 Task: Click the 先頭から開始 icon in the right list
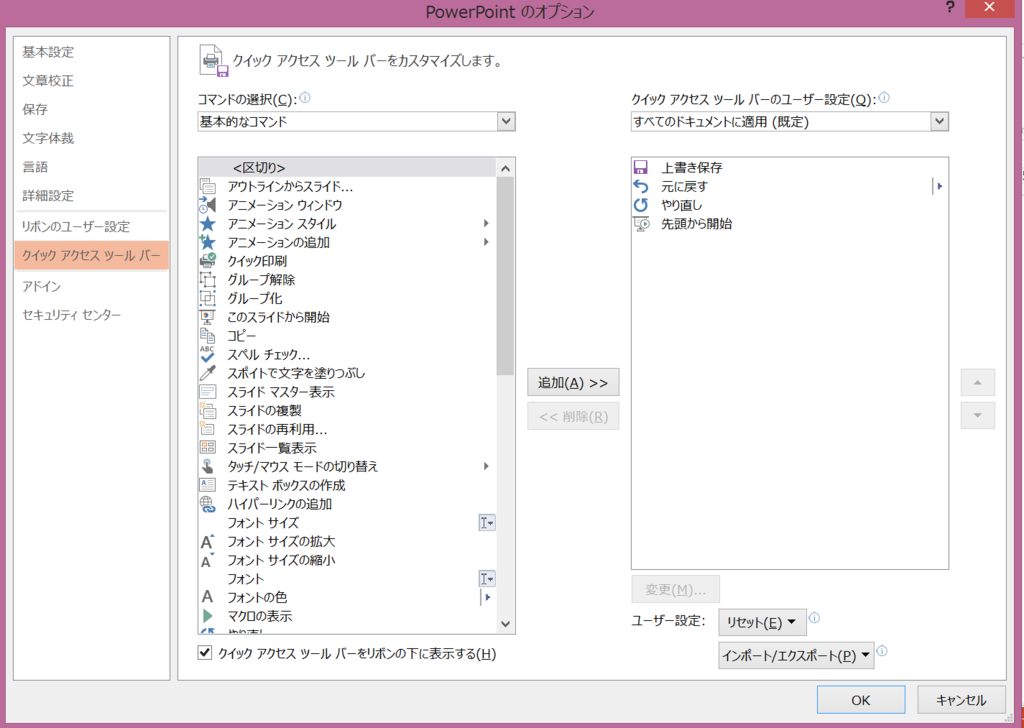click(640, 224)
